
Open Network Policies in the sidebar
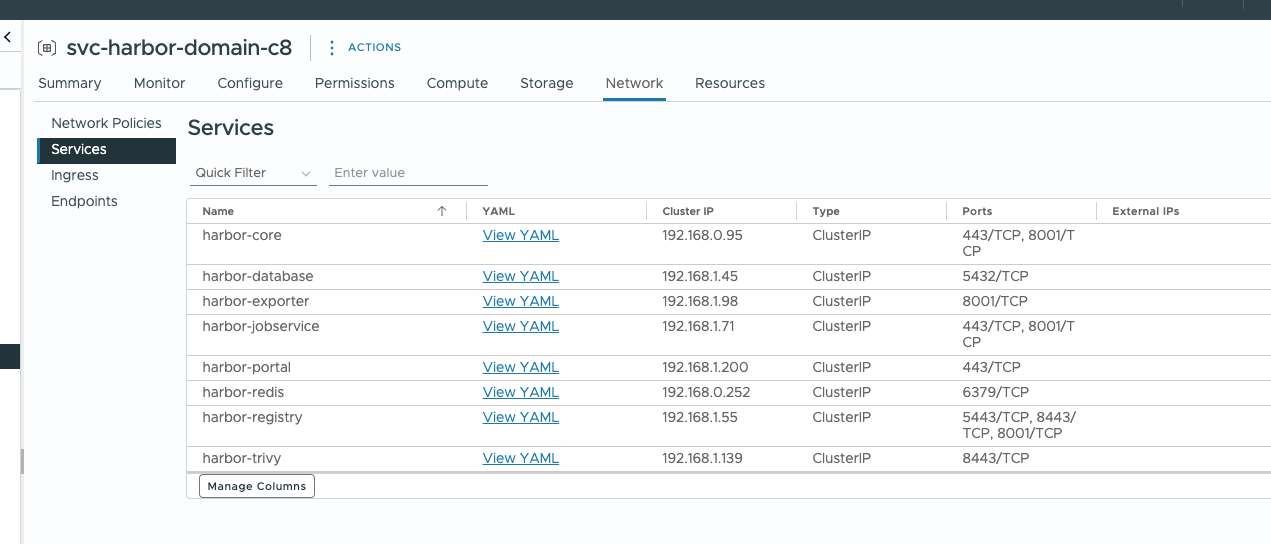[106, 123]
